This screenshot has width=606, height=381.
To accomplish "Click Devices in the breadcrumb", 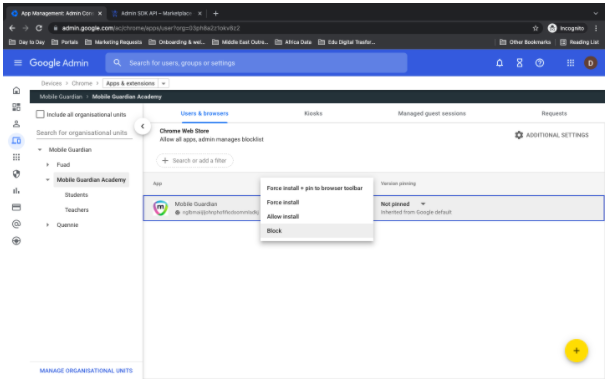I will pyautogui.click(x=51, y=83).
